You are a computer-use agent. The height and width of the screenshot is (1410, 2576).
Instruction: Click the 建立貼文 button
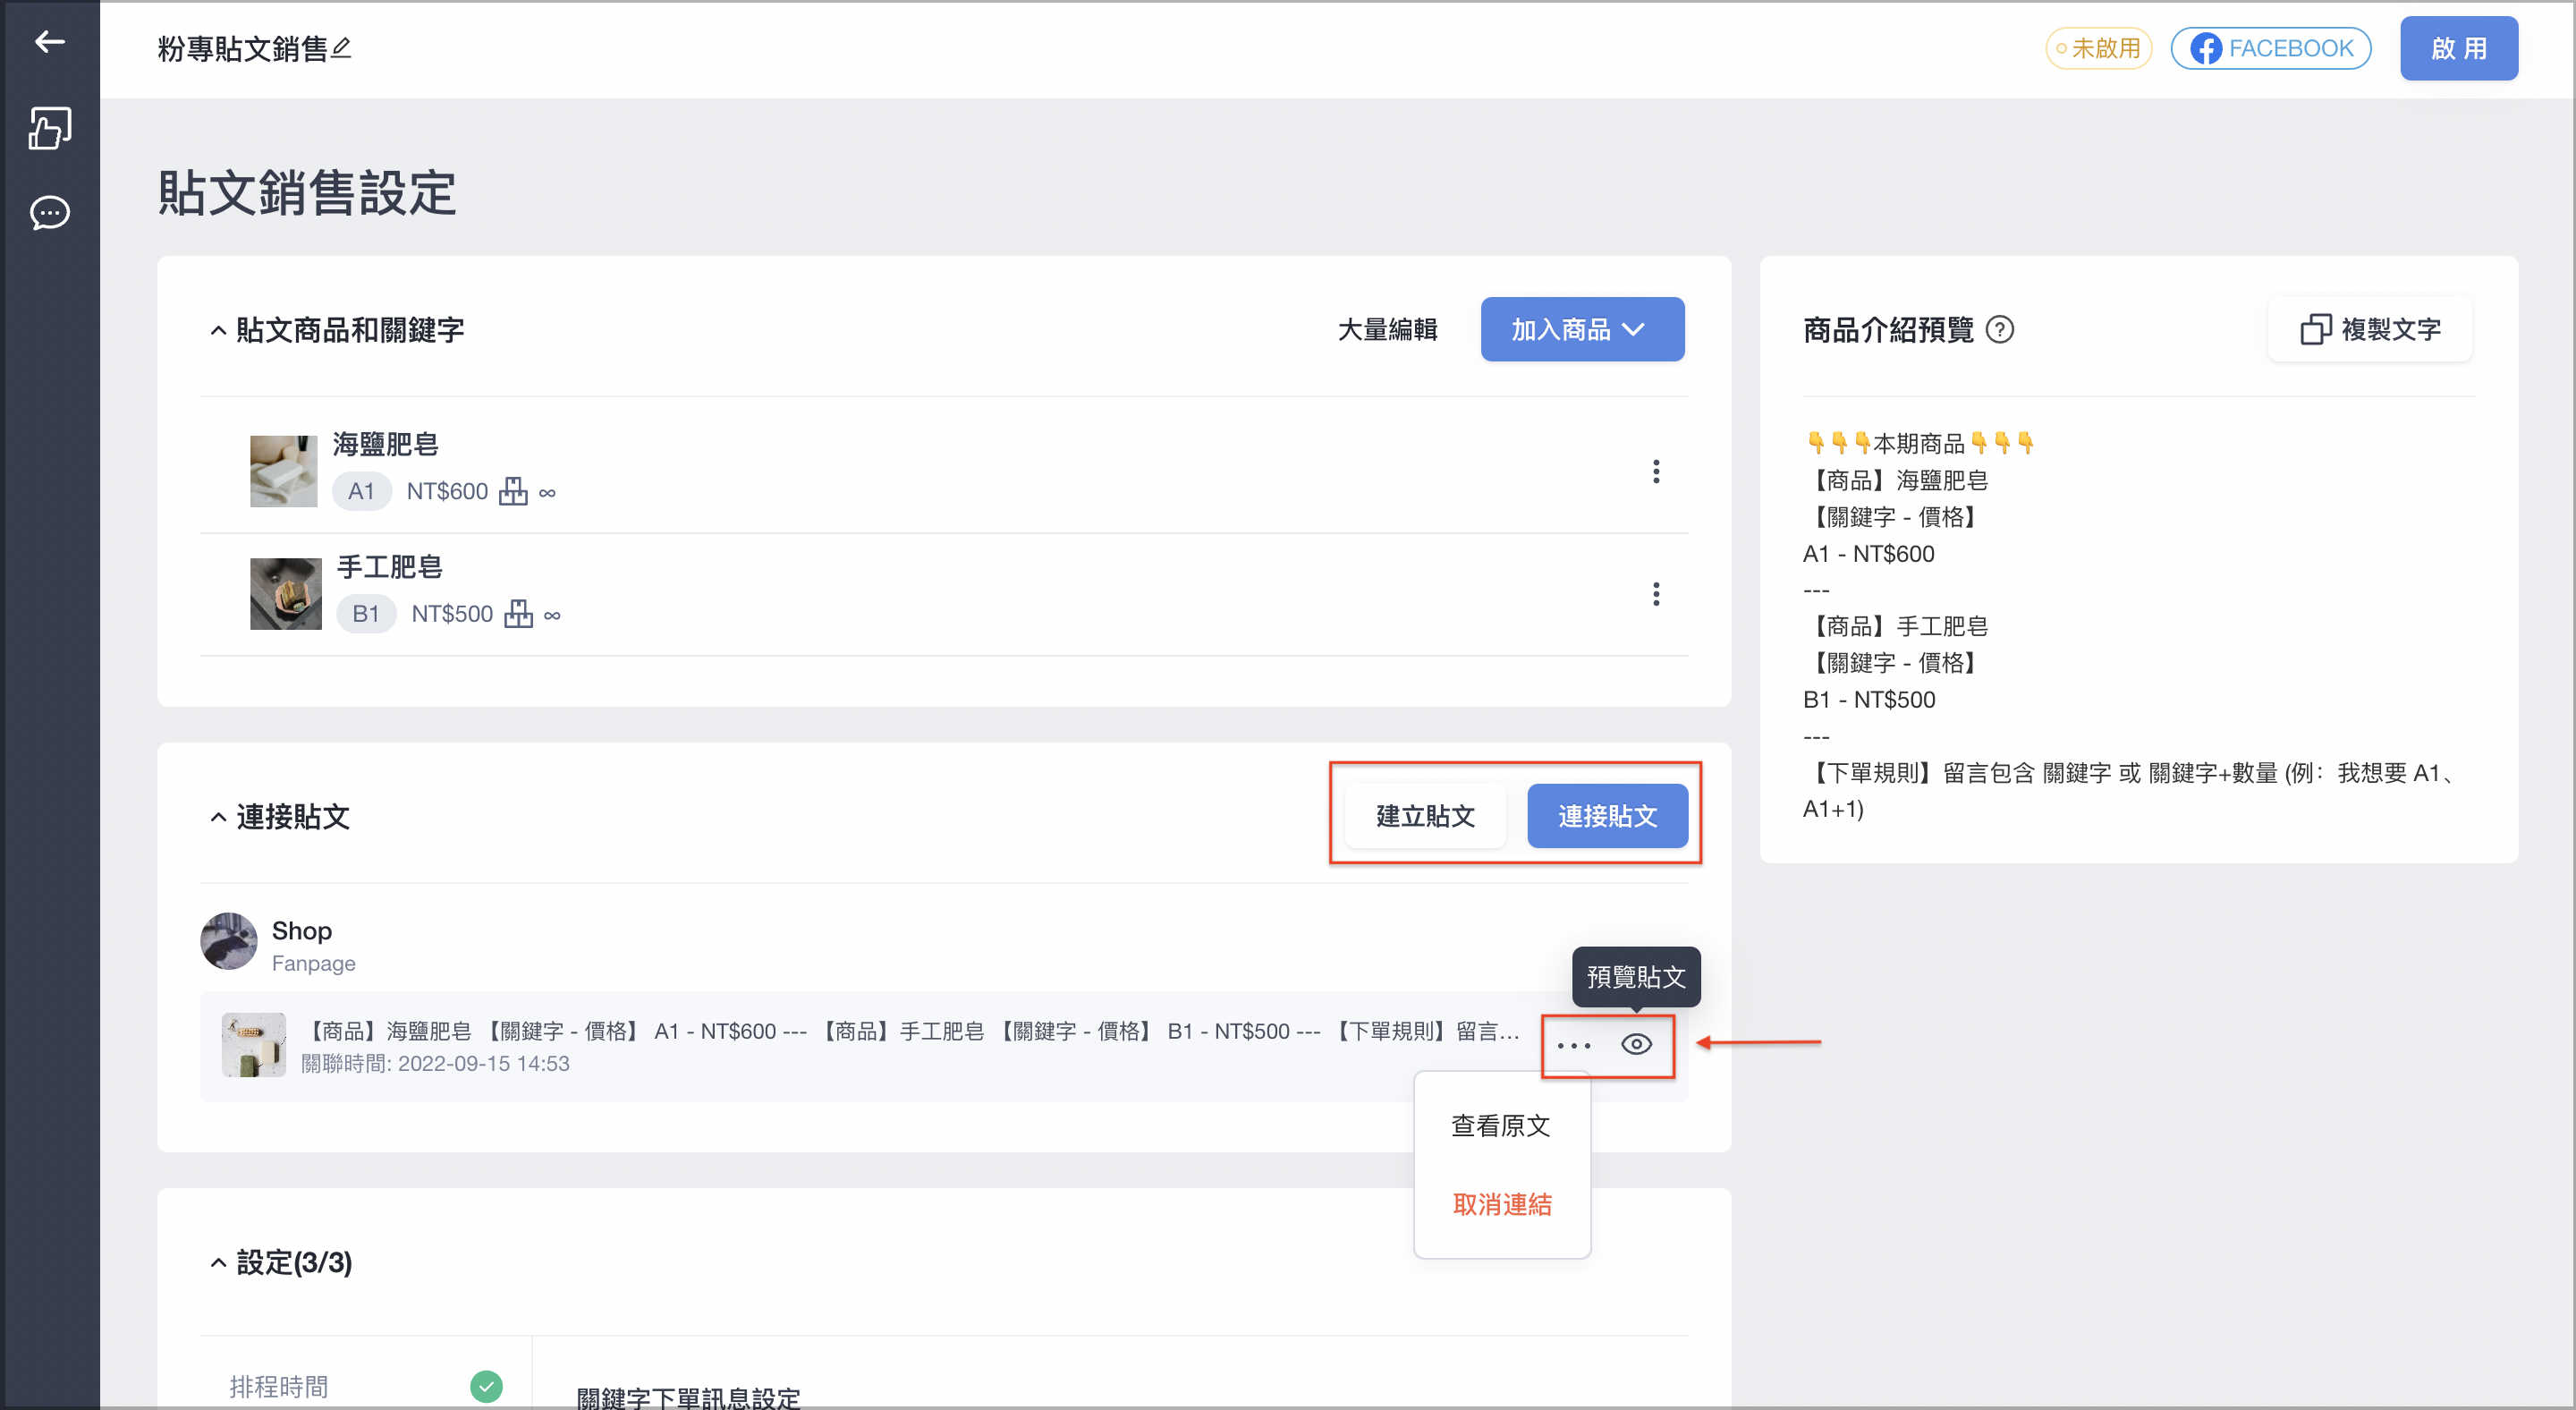(x=1425, y=816)
